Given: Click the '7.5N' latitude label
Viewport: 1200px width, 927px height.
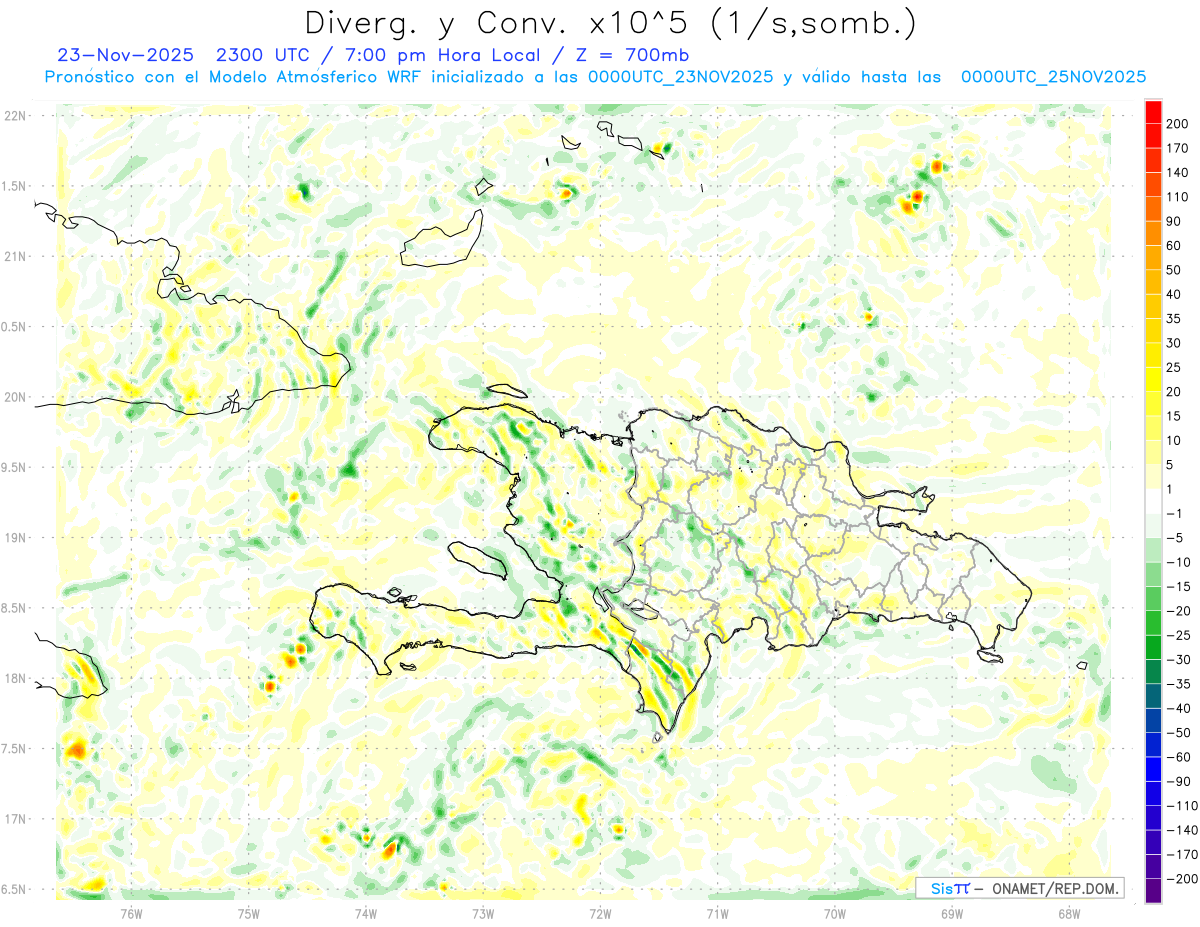Looking at the screenshot, I should pyautogui.click(x=15, y=749).
